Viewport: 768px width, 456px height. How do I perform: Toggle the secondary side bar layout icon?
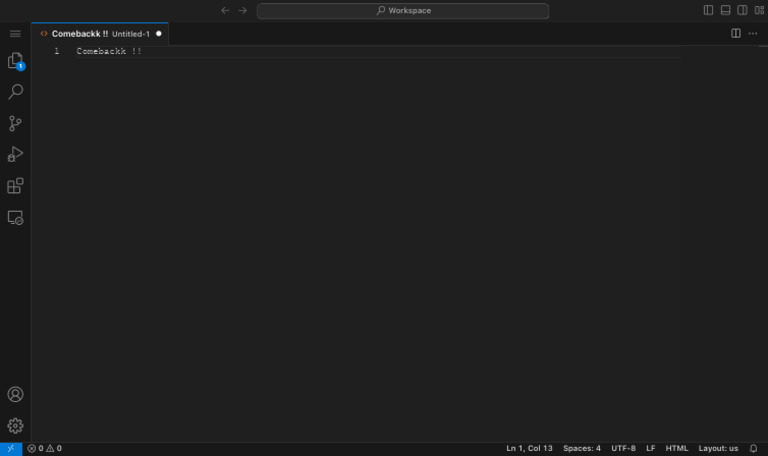[743, 10]
